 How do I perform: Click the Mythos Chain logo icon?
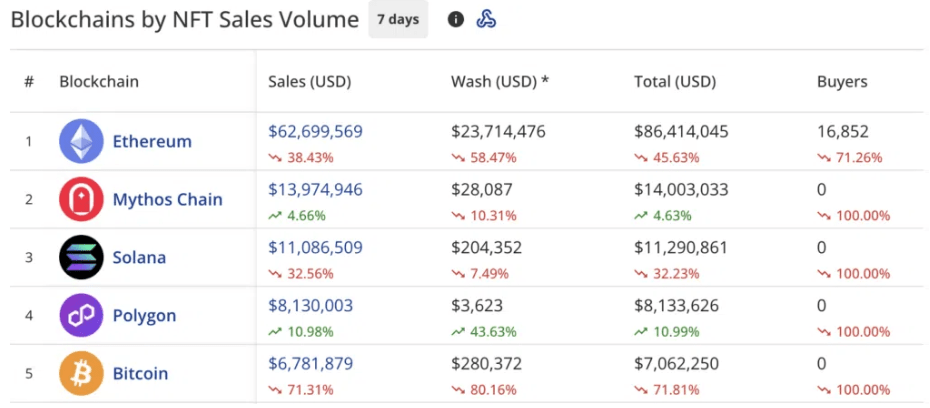pos(81,199)
